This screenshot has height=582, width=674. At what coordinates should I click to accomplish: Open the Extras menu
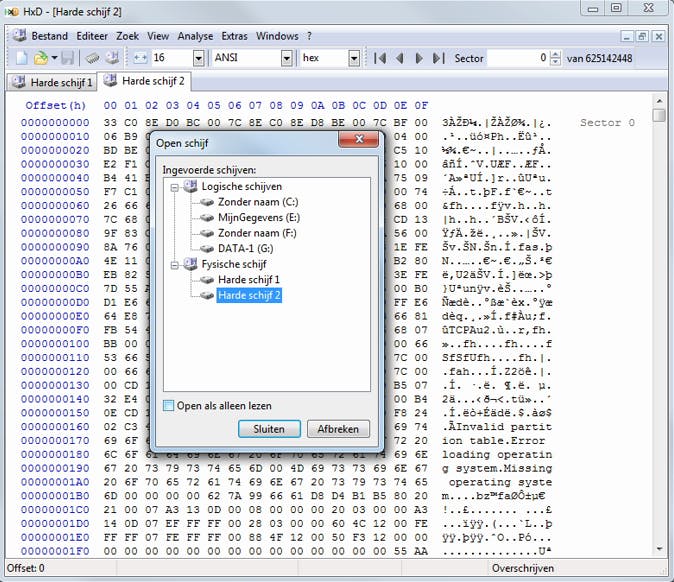click(x=234, y=36)
